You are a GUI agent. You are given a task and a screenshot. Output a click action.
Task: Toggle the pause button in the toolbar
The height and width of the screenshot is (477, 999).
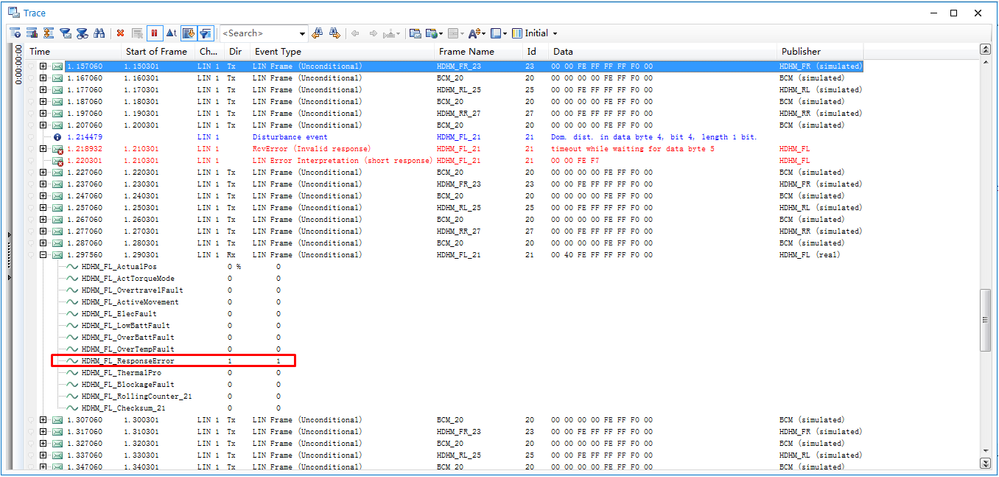coord(154,33)
